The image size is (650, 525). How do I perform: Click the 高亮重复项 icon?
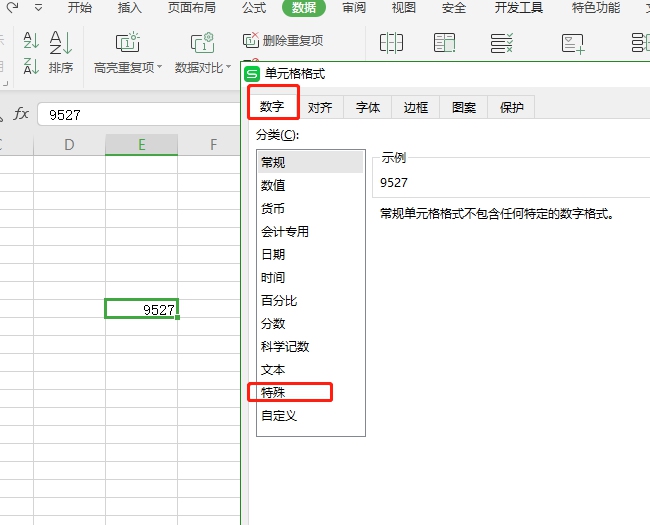pyautogui.click(x=128, y=42)
